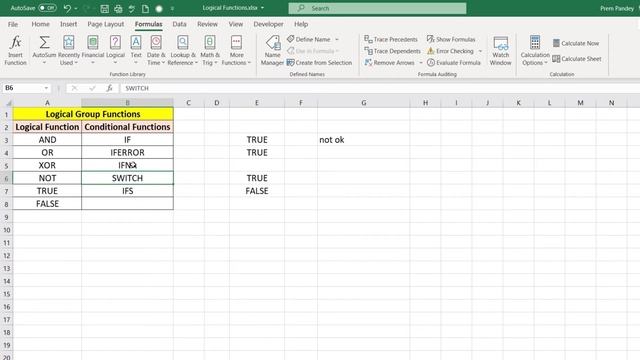Open Math & Trig functions
Viewport: 640px width, 360px height.
click(210, 50)
